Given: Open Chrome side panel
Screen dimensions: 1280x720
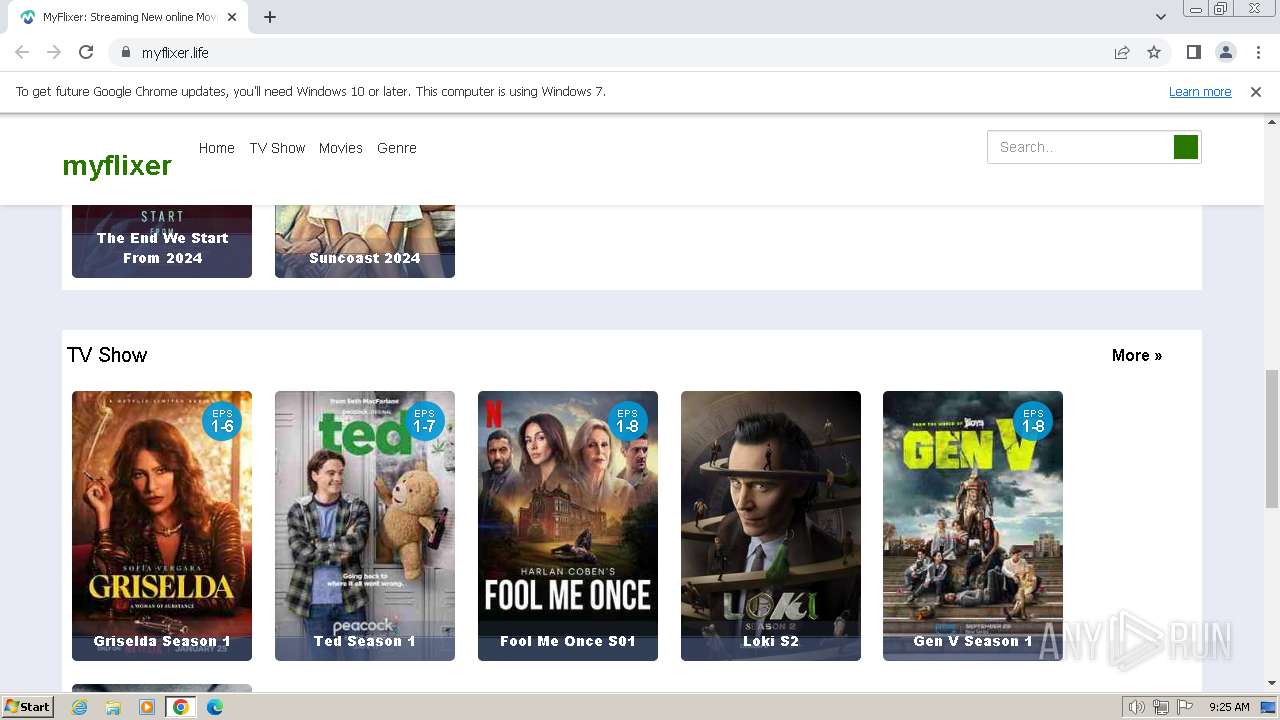Looking at the screenshot, I should tap(1193, 52).
